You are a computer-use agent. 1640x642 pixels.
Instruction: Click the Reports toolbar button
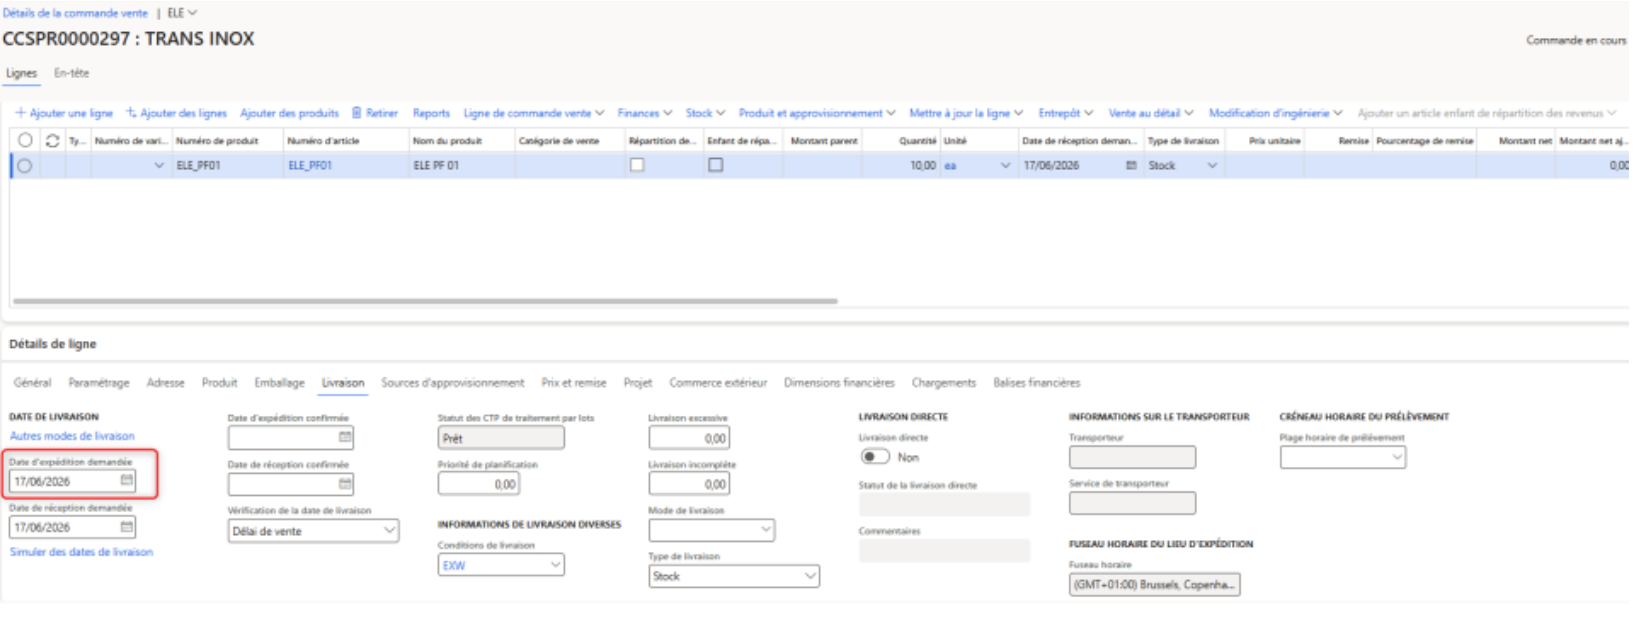coord(431,113)
